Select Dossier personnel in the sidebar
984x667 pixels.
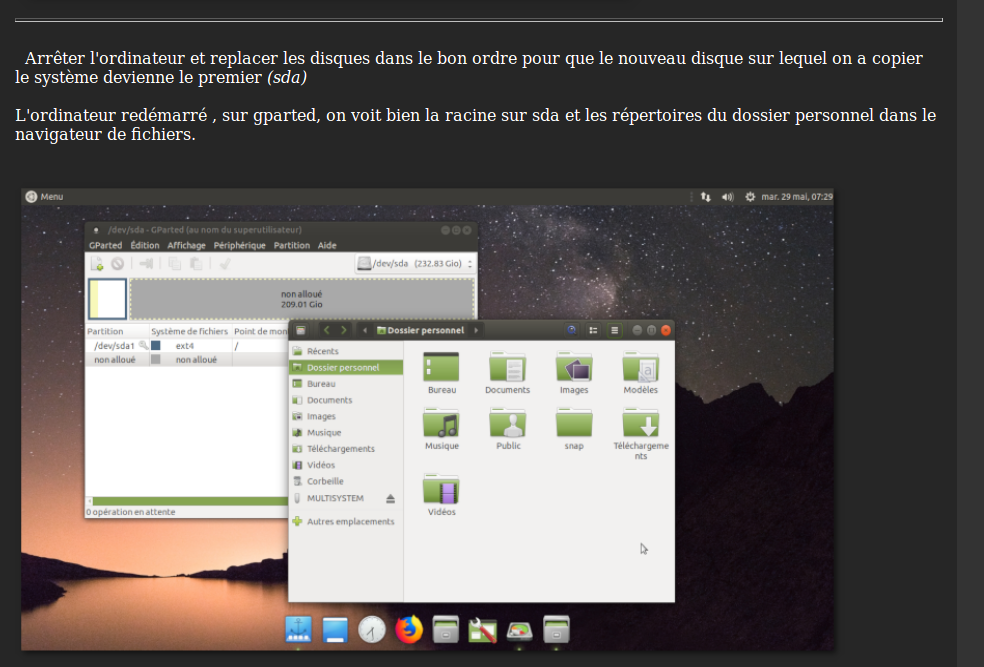tap(346, 368)
